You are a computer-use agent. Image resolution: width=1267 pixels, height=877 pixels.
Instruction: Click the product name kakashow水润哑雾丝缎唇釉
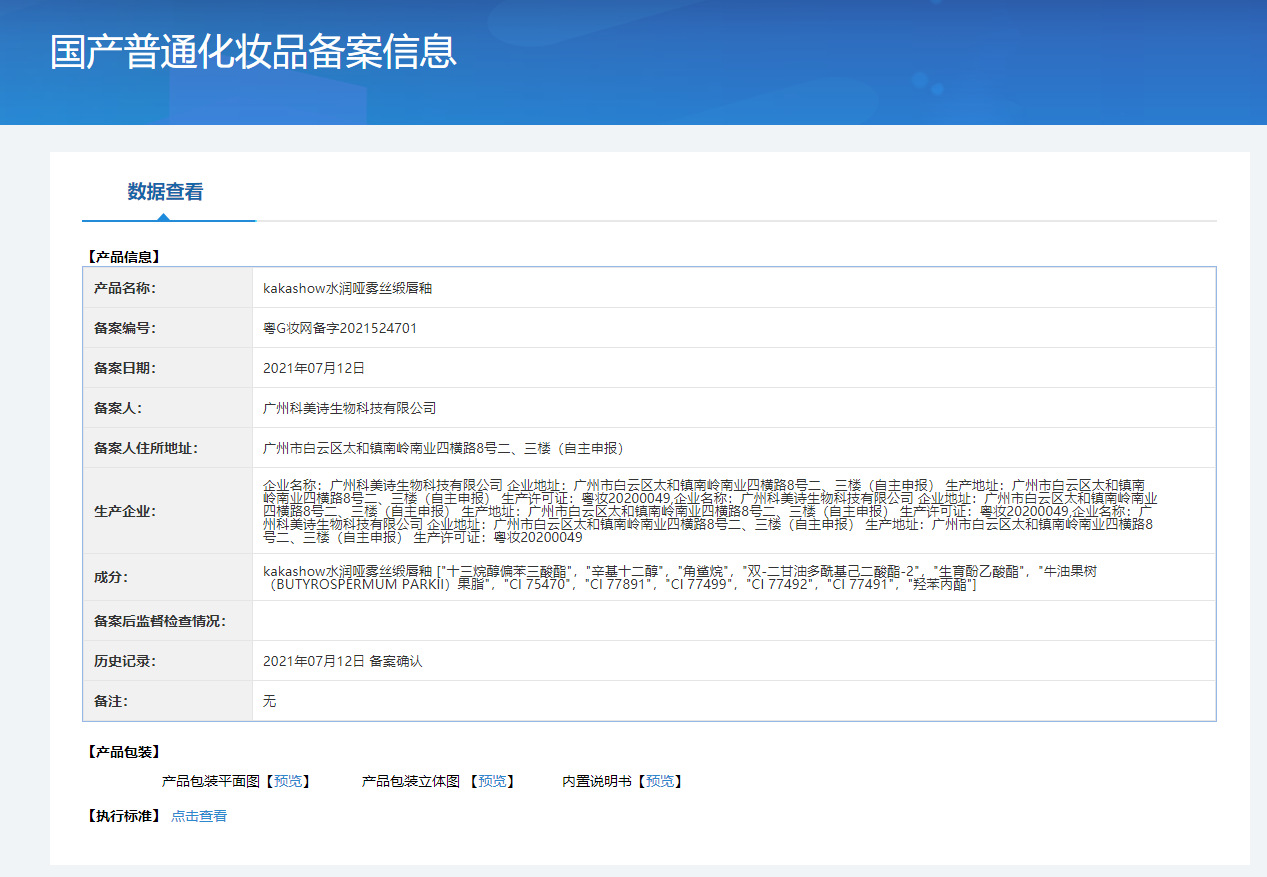(x=347, y=288)
